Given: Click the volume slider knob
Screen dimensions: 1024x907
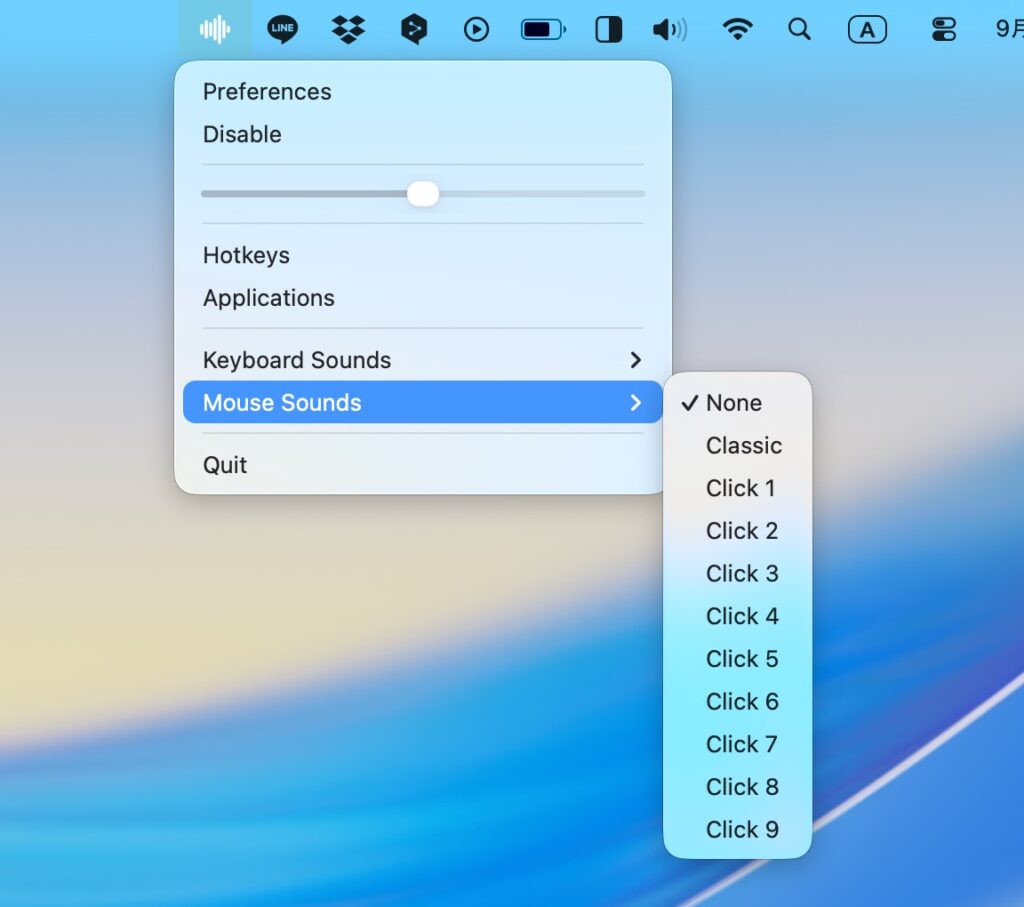Looking at the screenshot, I should [x=423, y=194].
